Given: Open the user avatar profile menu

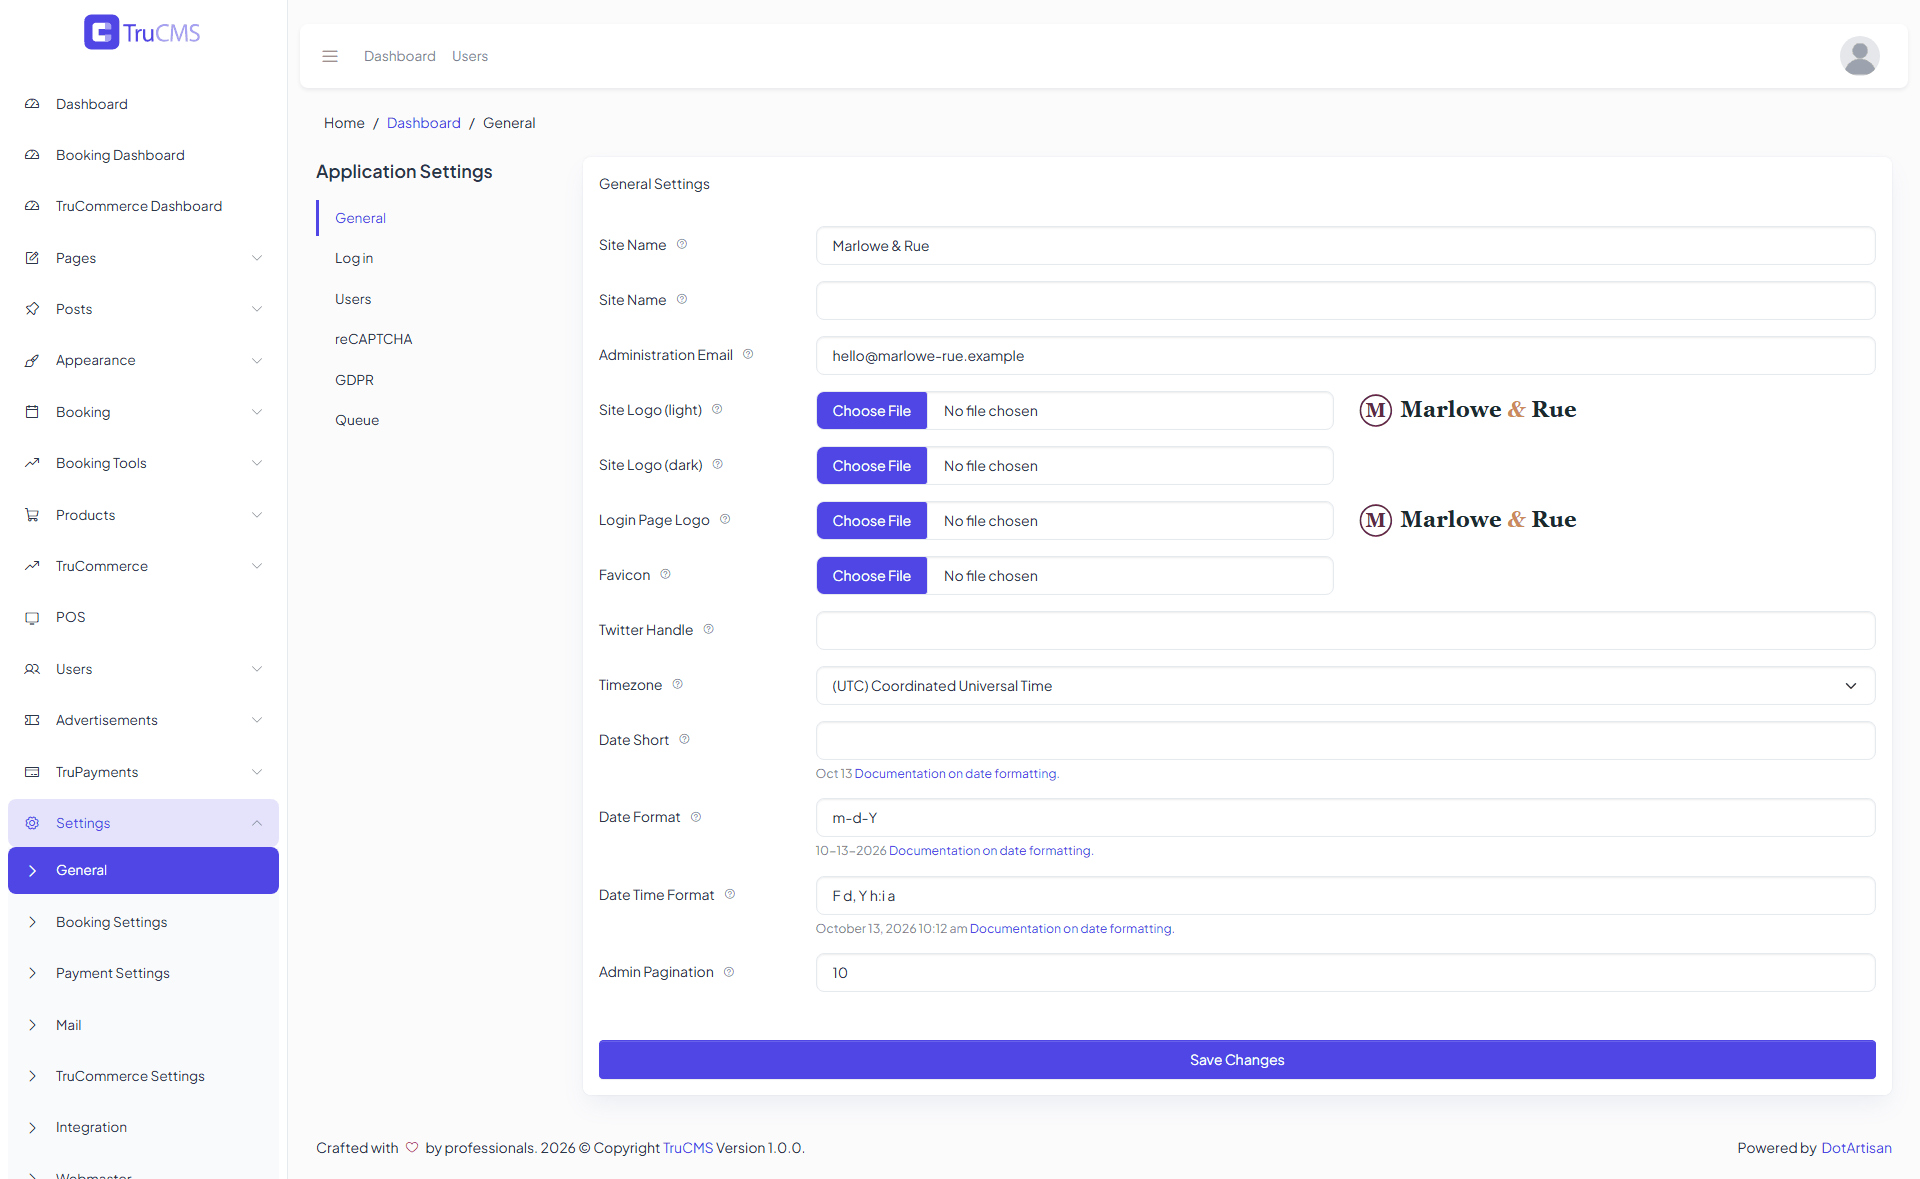Looking at the screenshot, I should (x=1859, y=56).
